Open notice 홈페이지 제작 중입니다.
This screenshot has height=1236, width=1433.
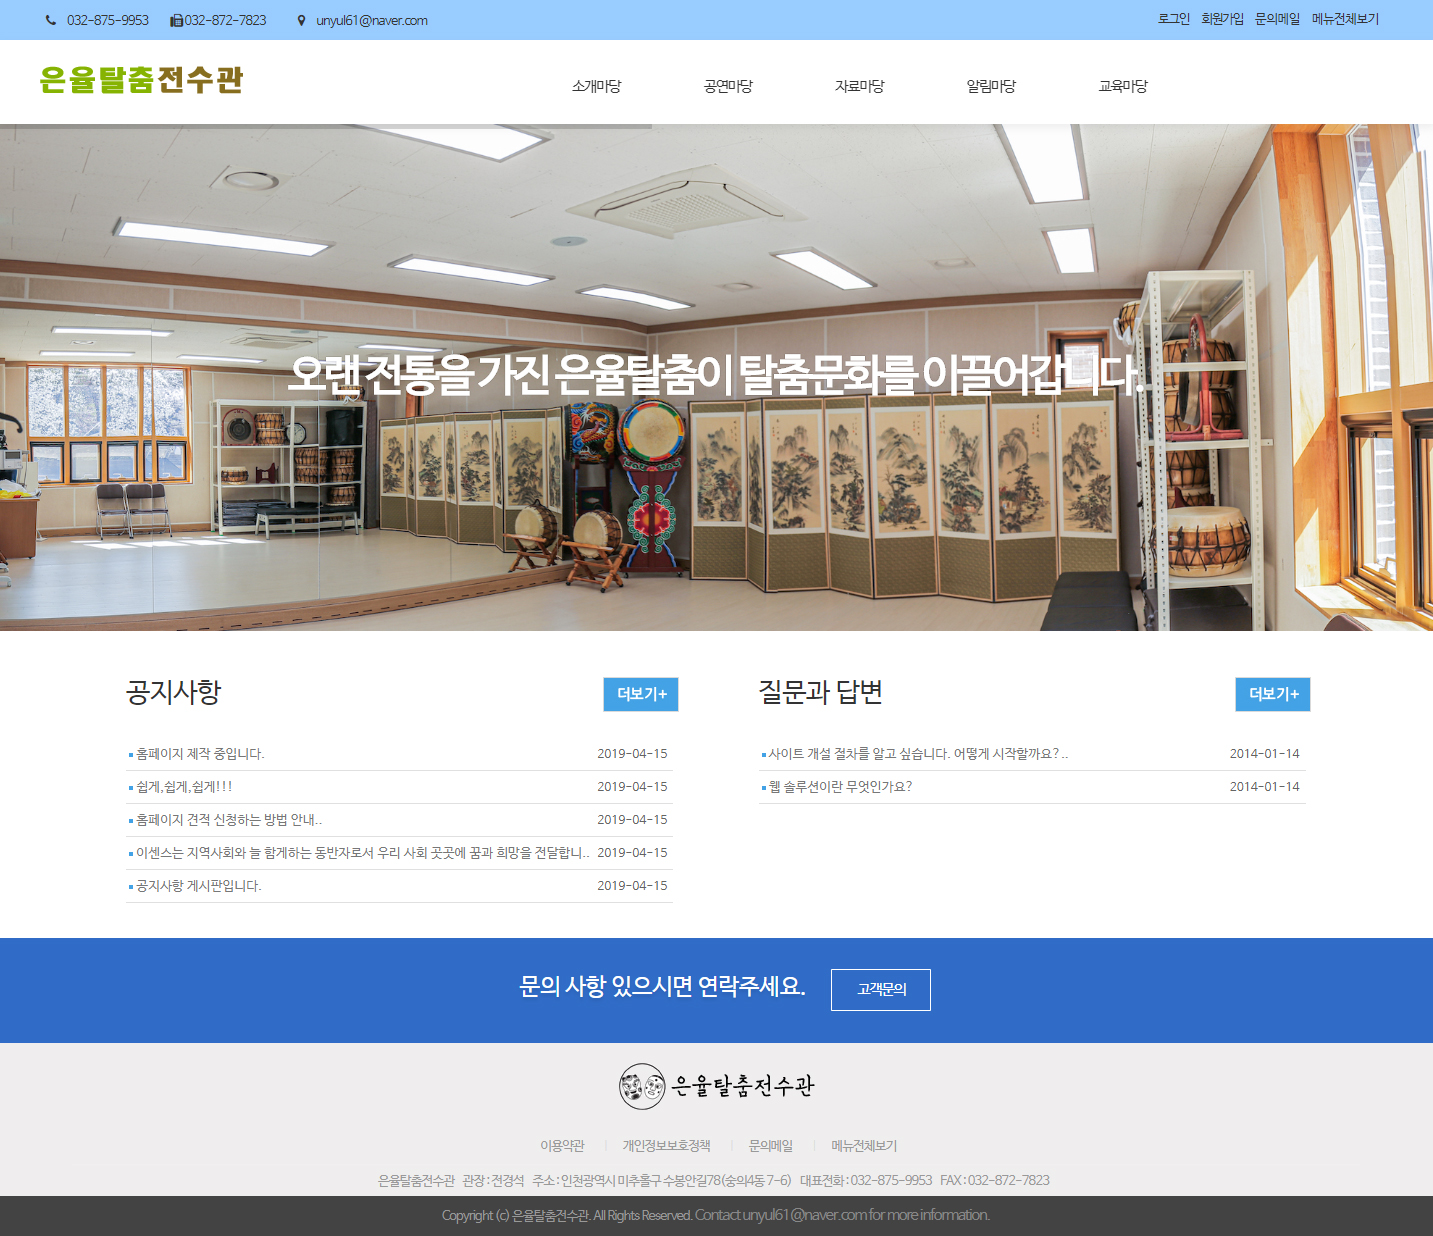(x=200, y=754)
